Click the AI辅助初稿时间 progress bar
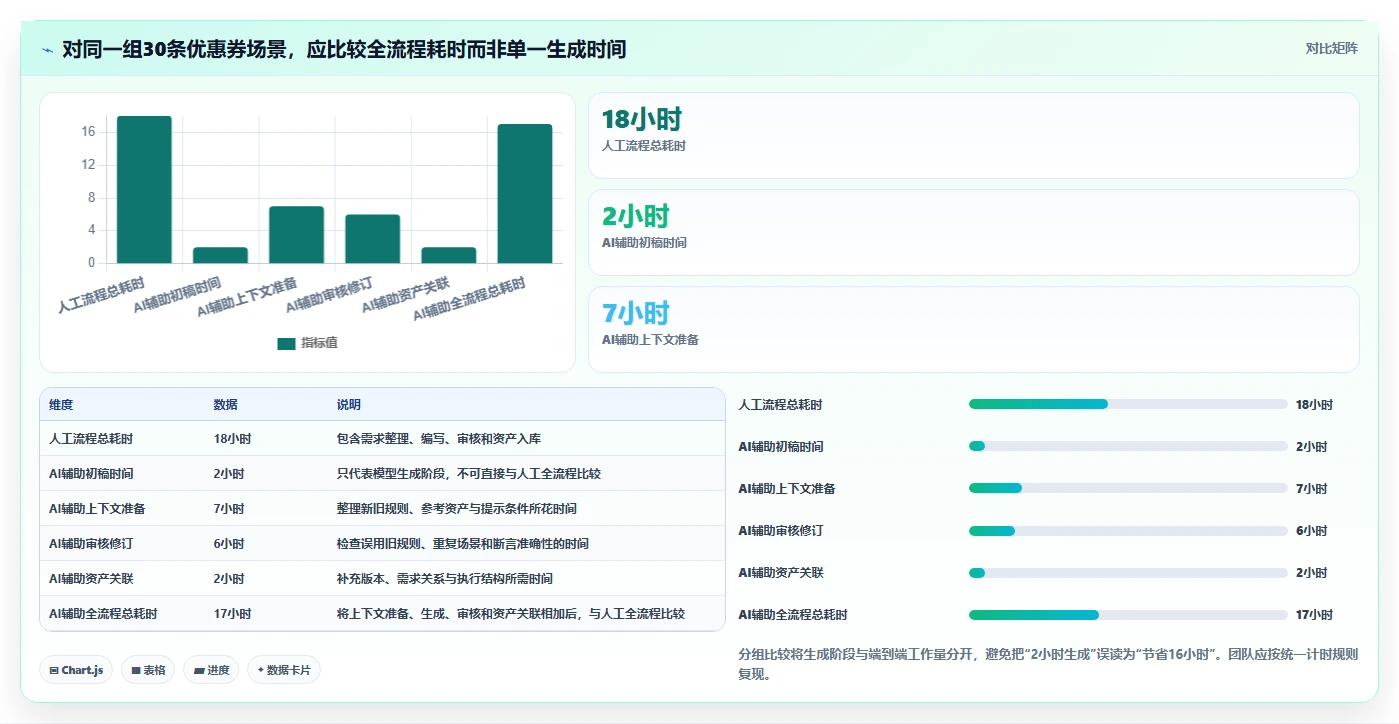Viewport: 1399px width, 724px height. (1128, 446)
